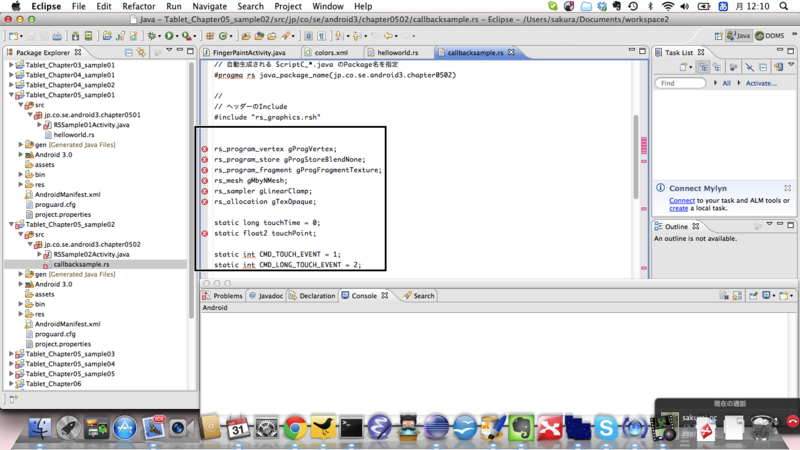Expand the Tablet_Chapter05_sample04 project
Viewport: 800px width, 450px height.
pos(11,364)
